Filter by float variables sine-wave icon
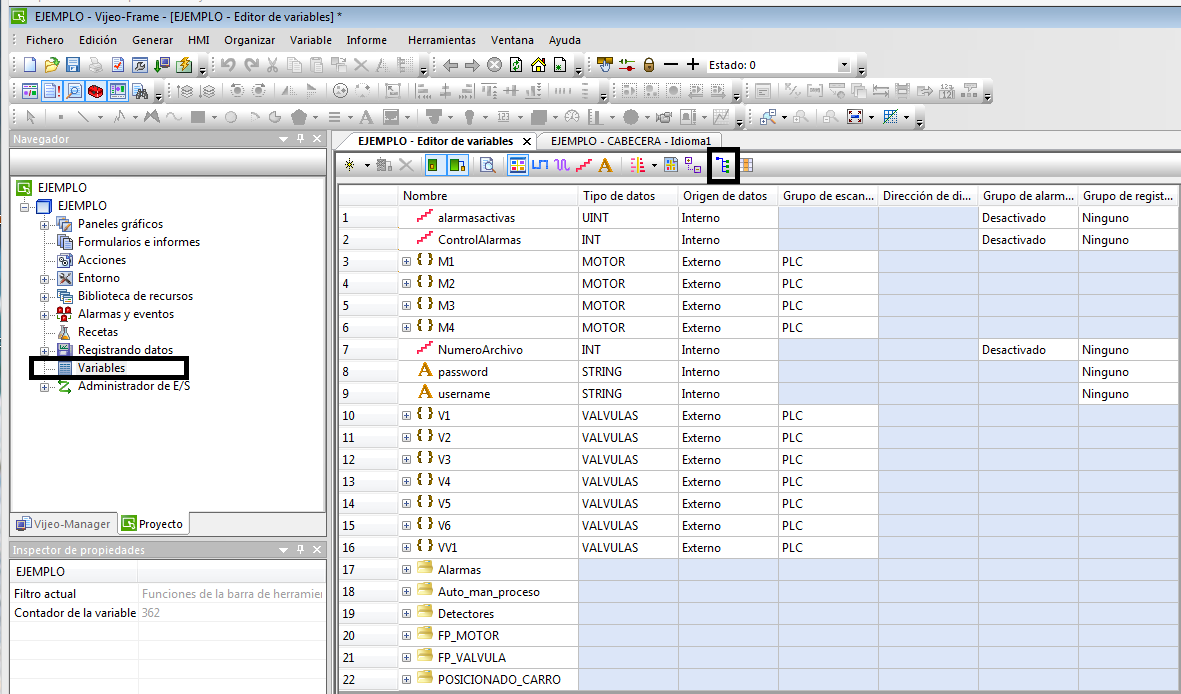Image resolution: width=1181 pixels, height=694 pixels. pyautogui.click(x=562, y=165)
